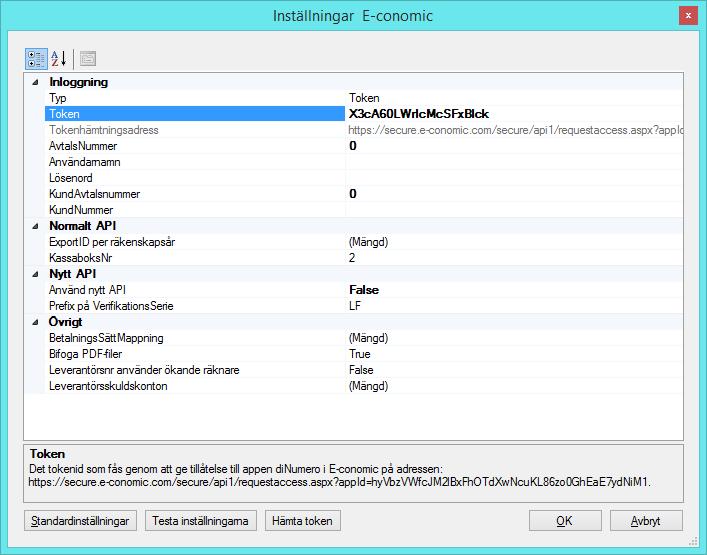
Task: Select ExportID per räkenskapsår row
Action: (364, 242)
